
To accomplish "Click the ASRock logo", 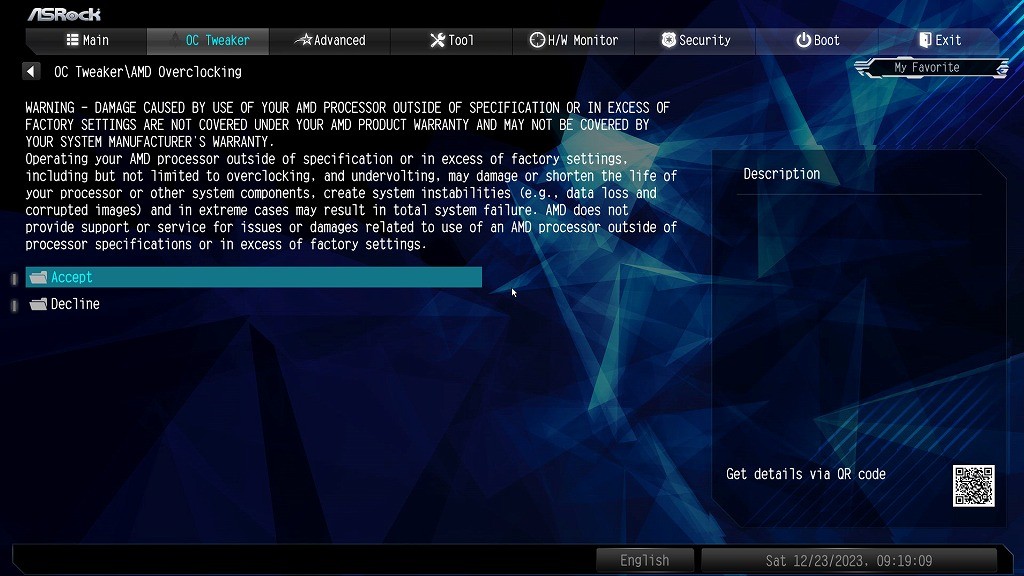I will (x=64, y=14).
